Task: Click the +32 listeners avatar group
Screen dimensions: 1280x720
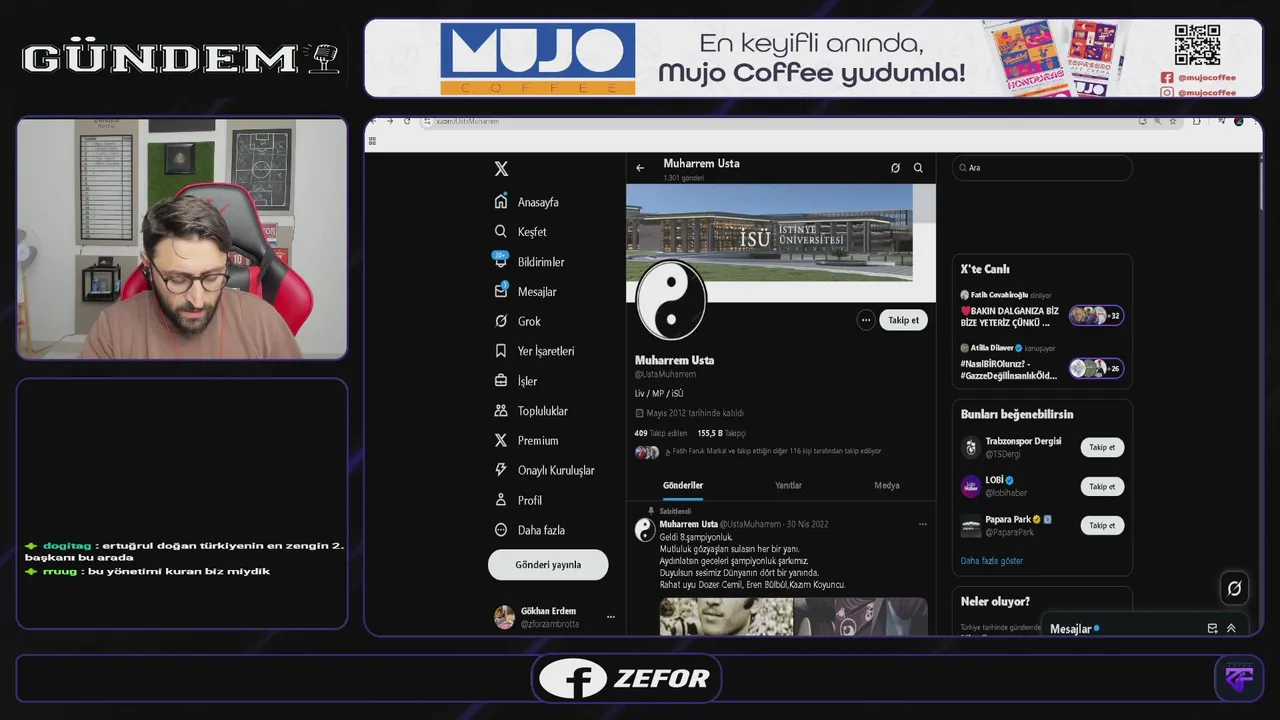Action: click(x=1096, y=316)
